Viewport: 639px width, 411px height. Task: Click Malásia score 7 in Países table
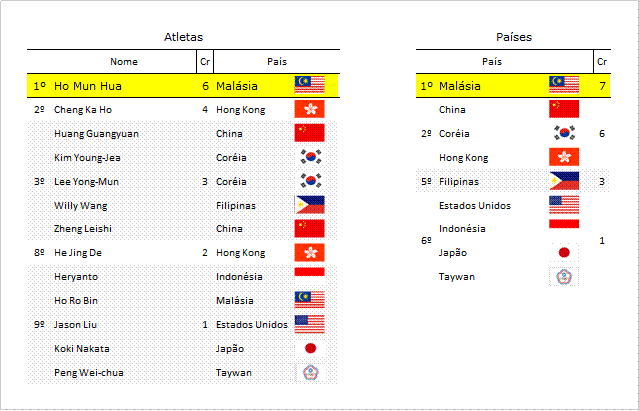(602, 86)
